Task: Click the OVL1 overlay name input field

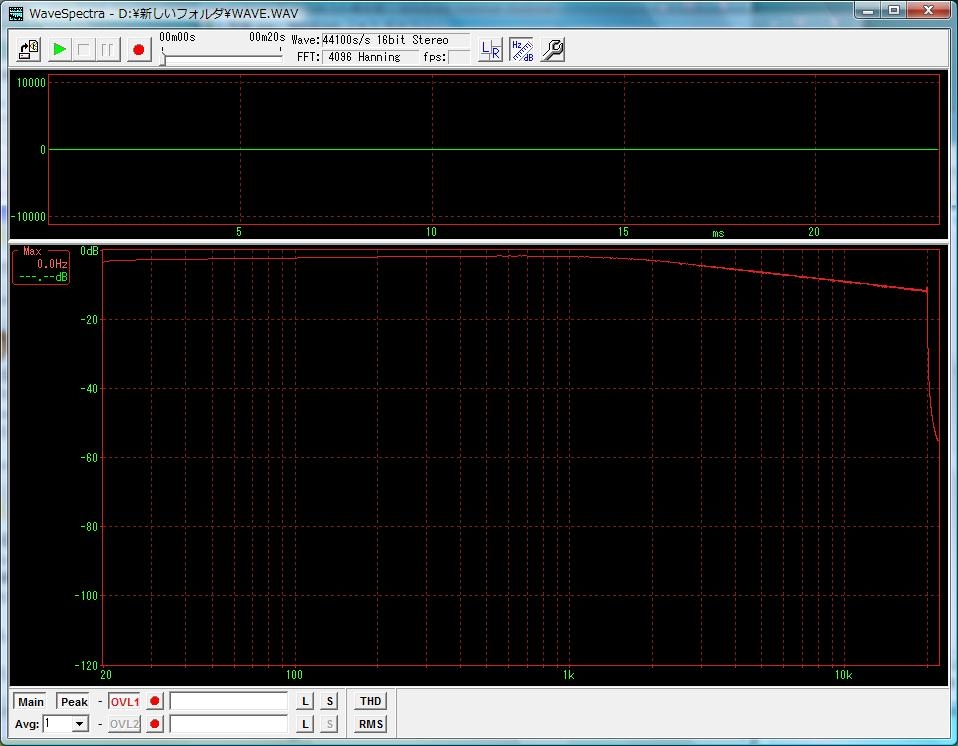Action: click(x=229, y=701)
